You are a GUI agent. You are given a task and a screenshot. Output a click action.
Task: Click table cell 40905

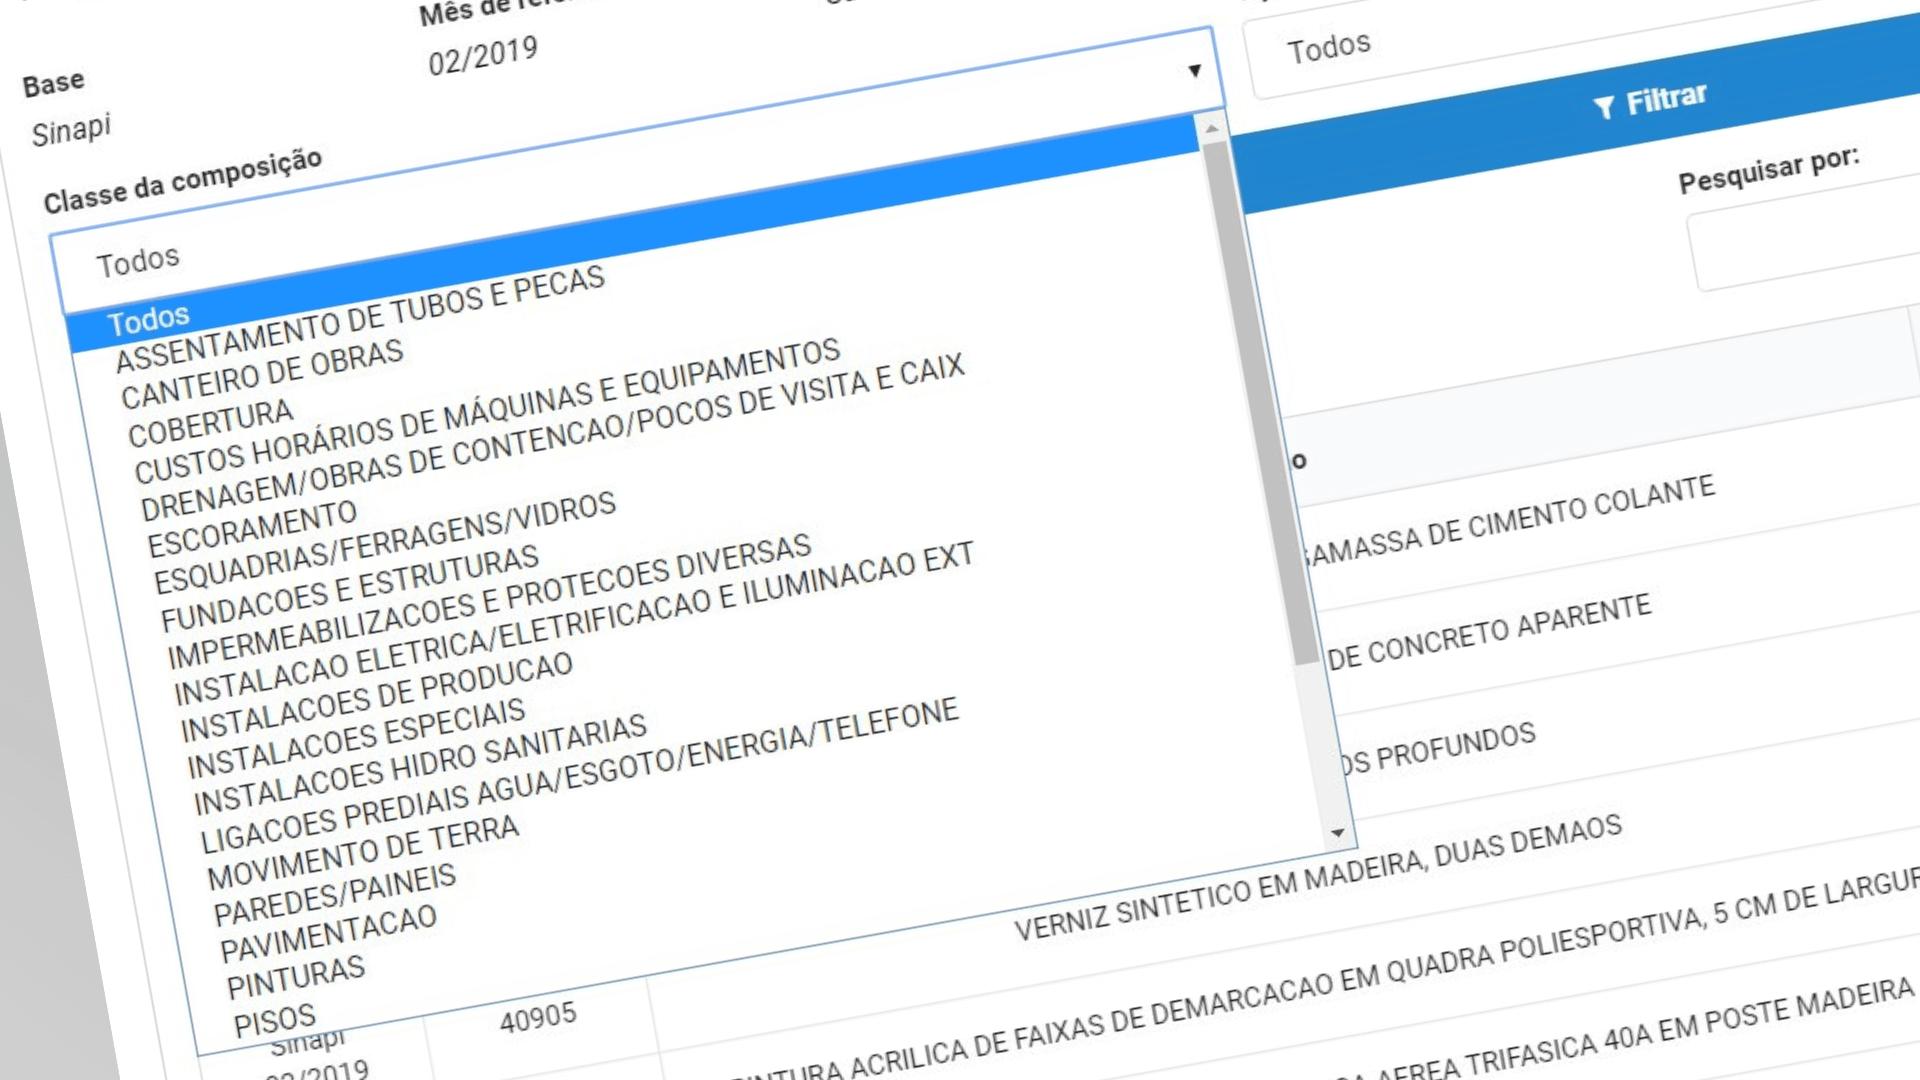tap(538, 1019)
